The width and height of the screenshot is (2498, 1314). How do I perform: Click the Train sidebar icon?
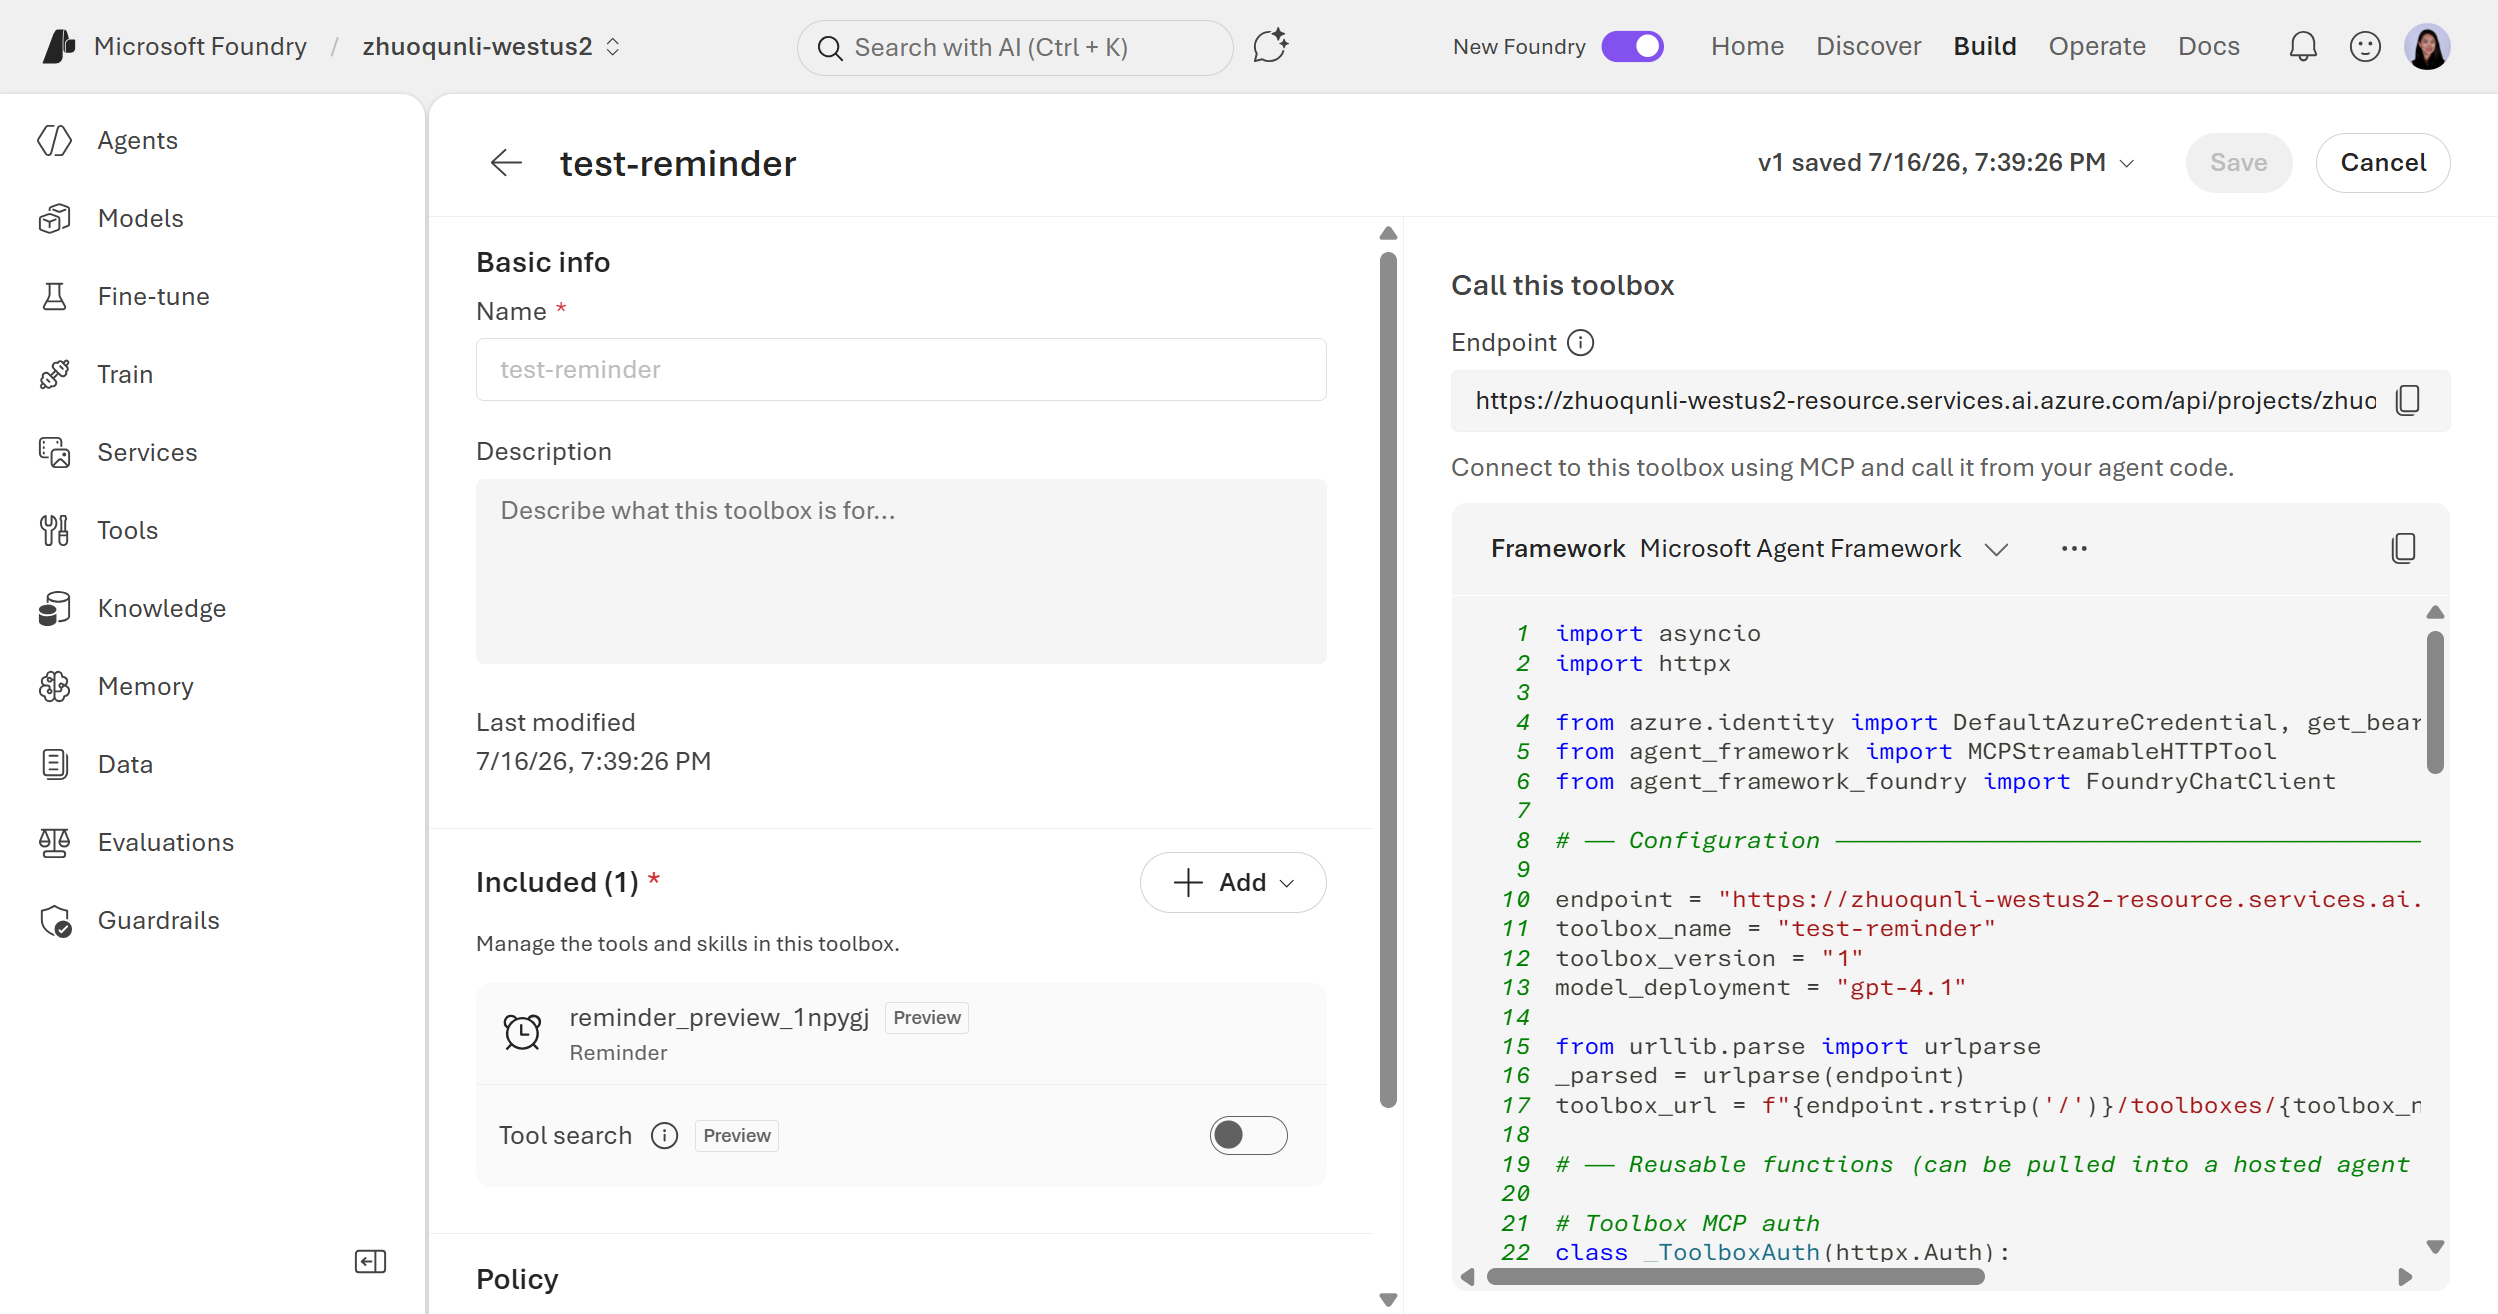click(x=55, y=375)
